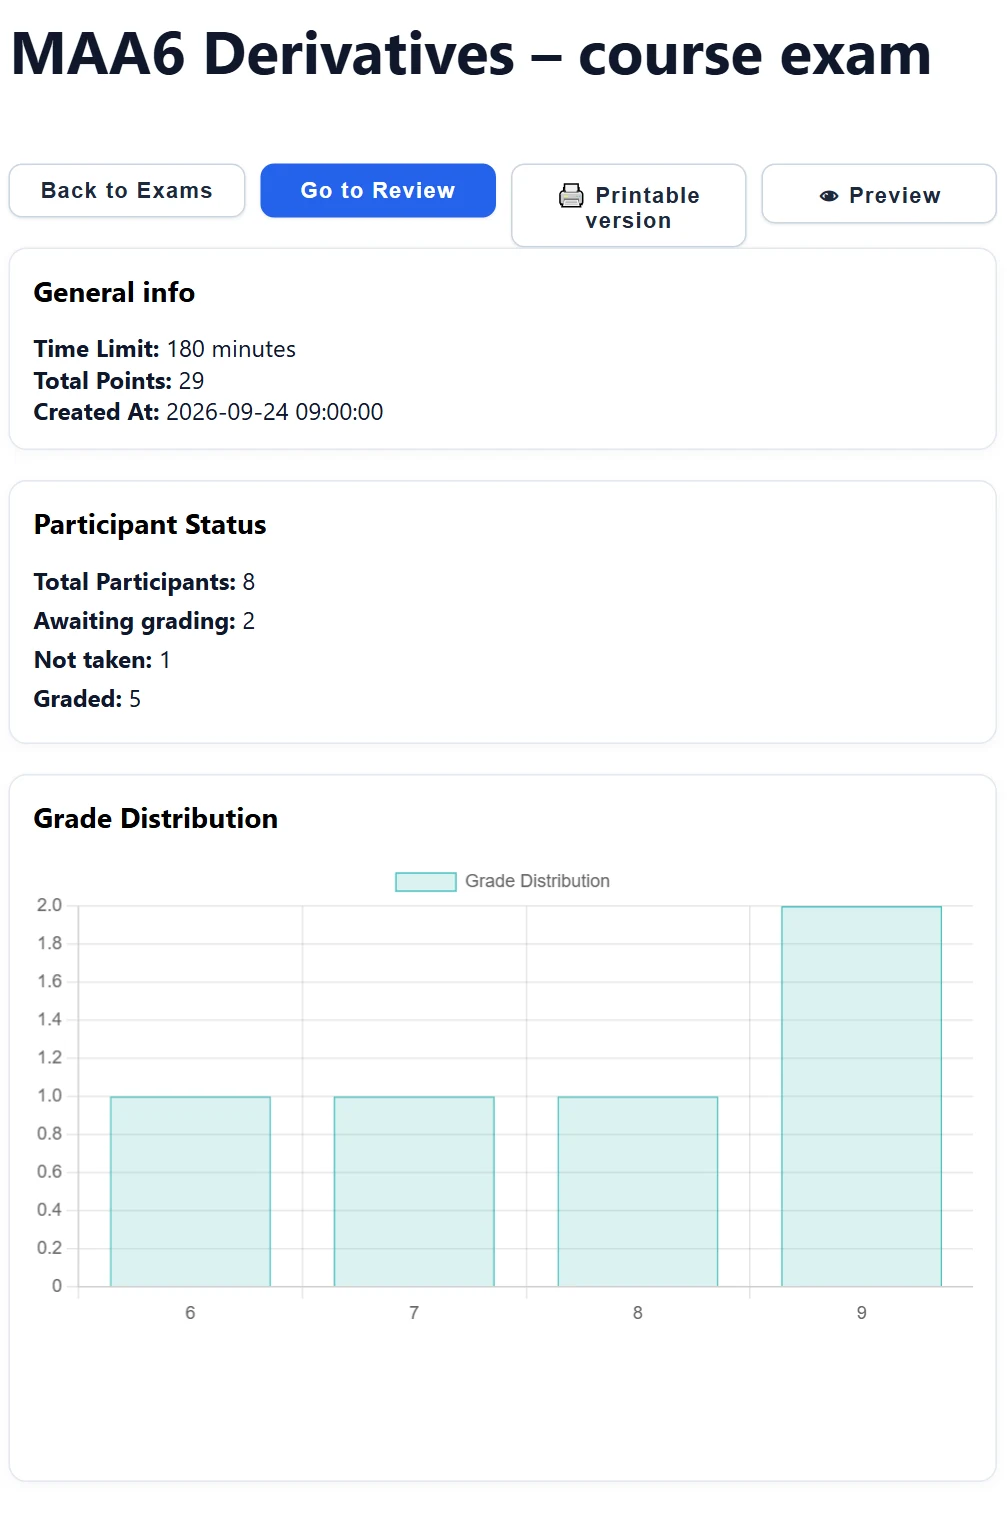Open the Go to Review page

tap(378, 190)
